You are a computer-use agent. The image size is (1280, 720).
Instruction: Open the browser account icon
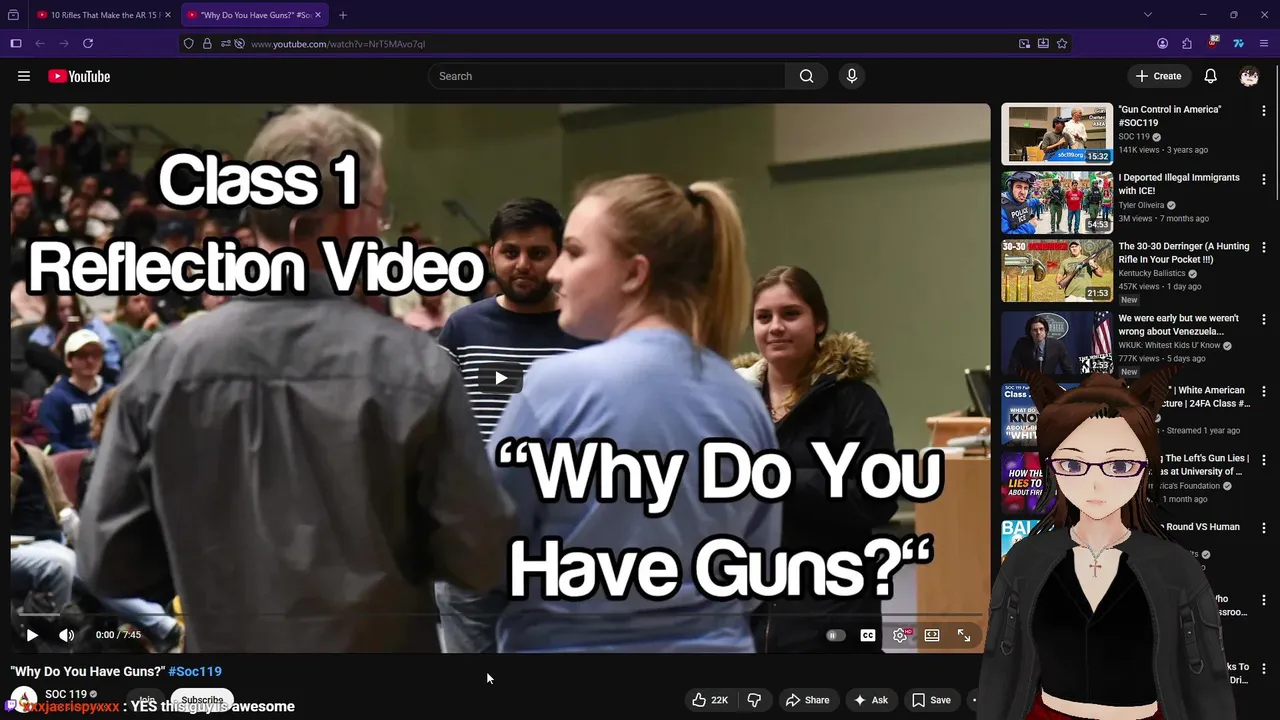pos(1162,44)
